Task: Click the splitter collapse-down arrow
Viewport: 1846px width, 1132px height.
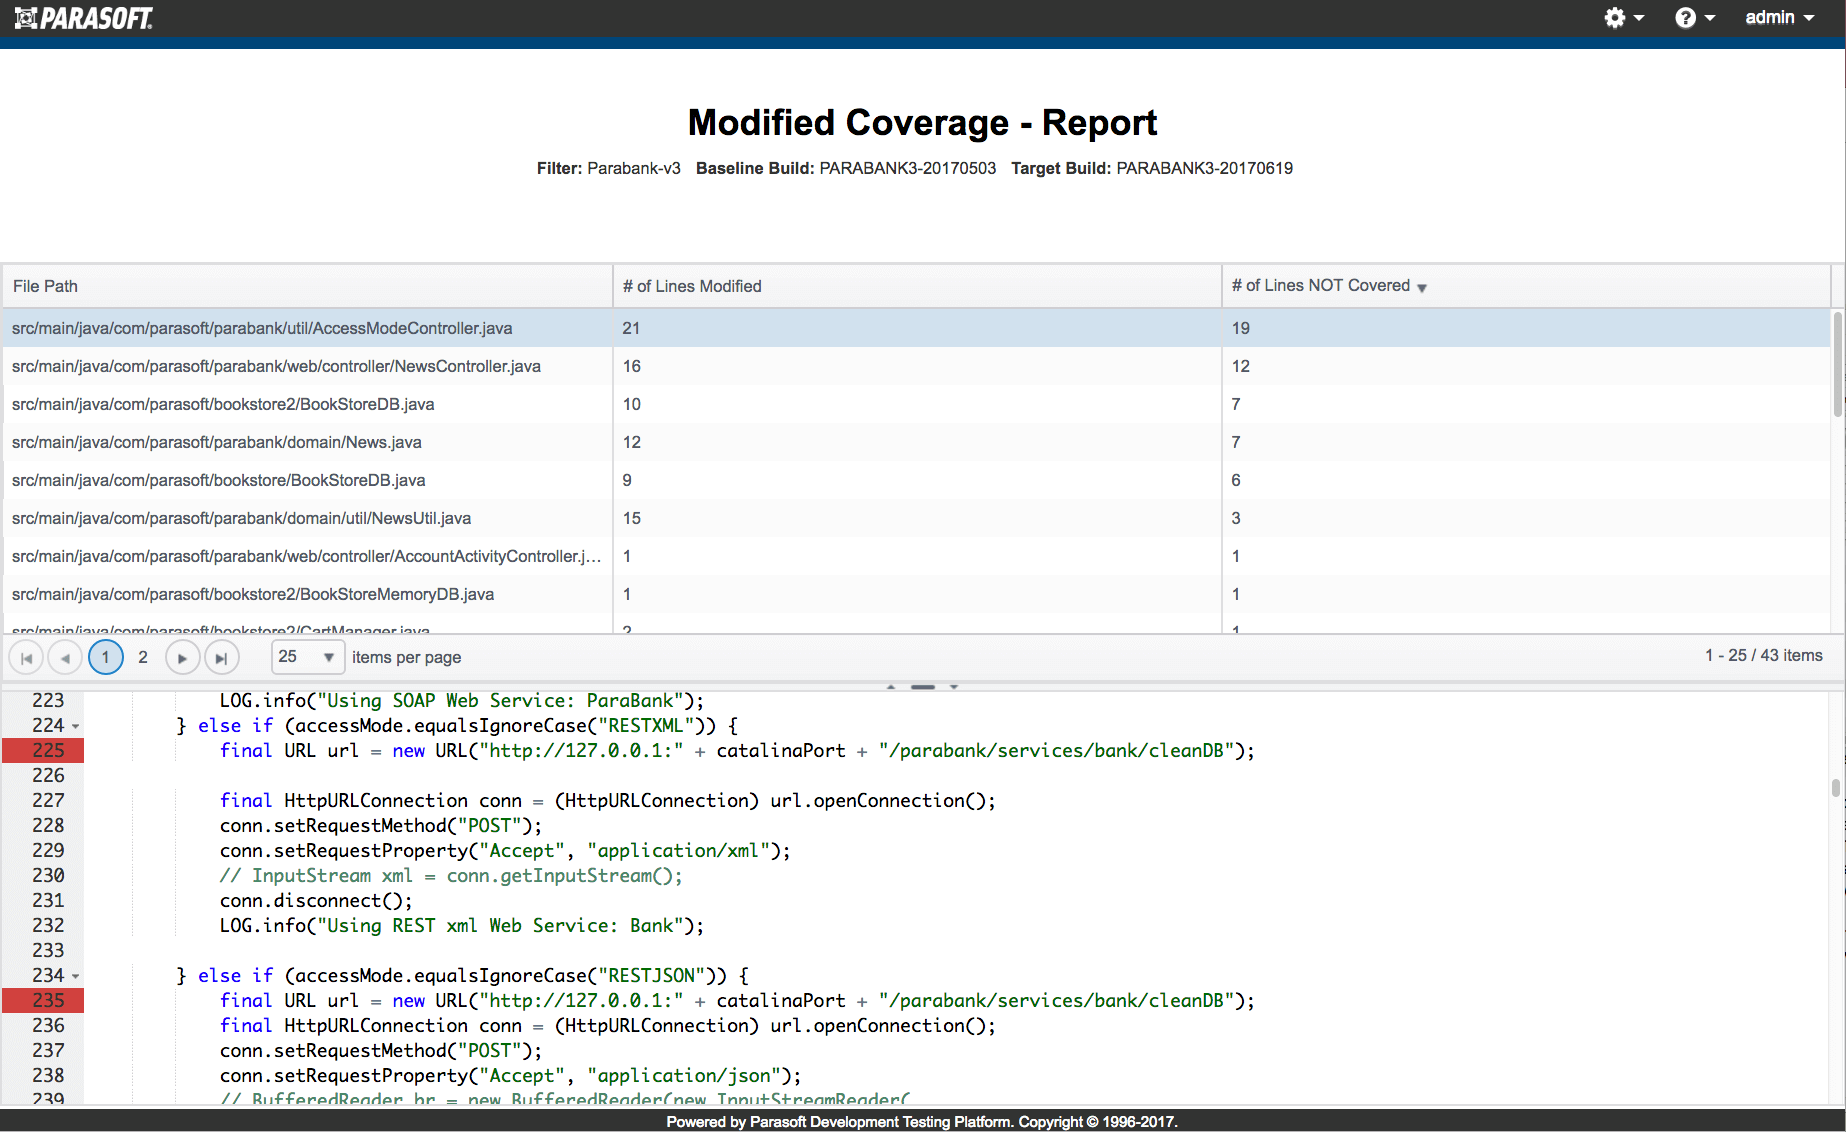Action: click(954, 687)
